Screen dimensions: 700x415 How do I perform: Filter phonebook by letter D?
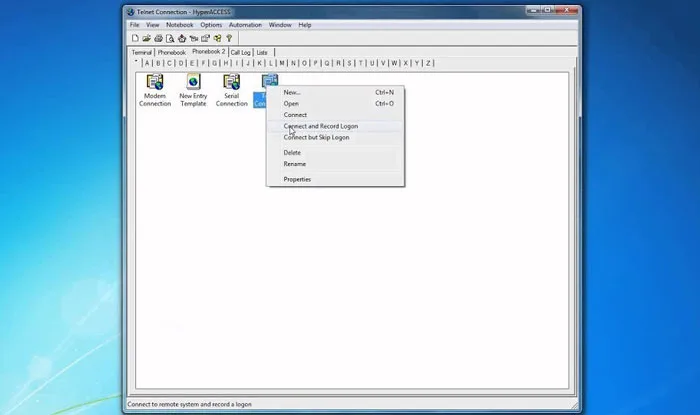click(x=181, y=63)
